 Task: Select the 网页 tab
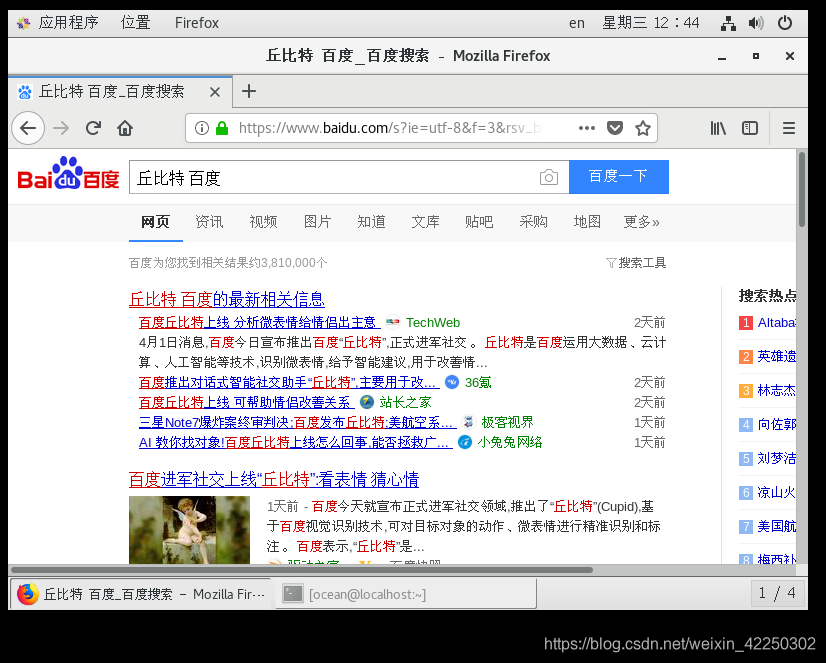click(155, 222)
